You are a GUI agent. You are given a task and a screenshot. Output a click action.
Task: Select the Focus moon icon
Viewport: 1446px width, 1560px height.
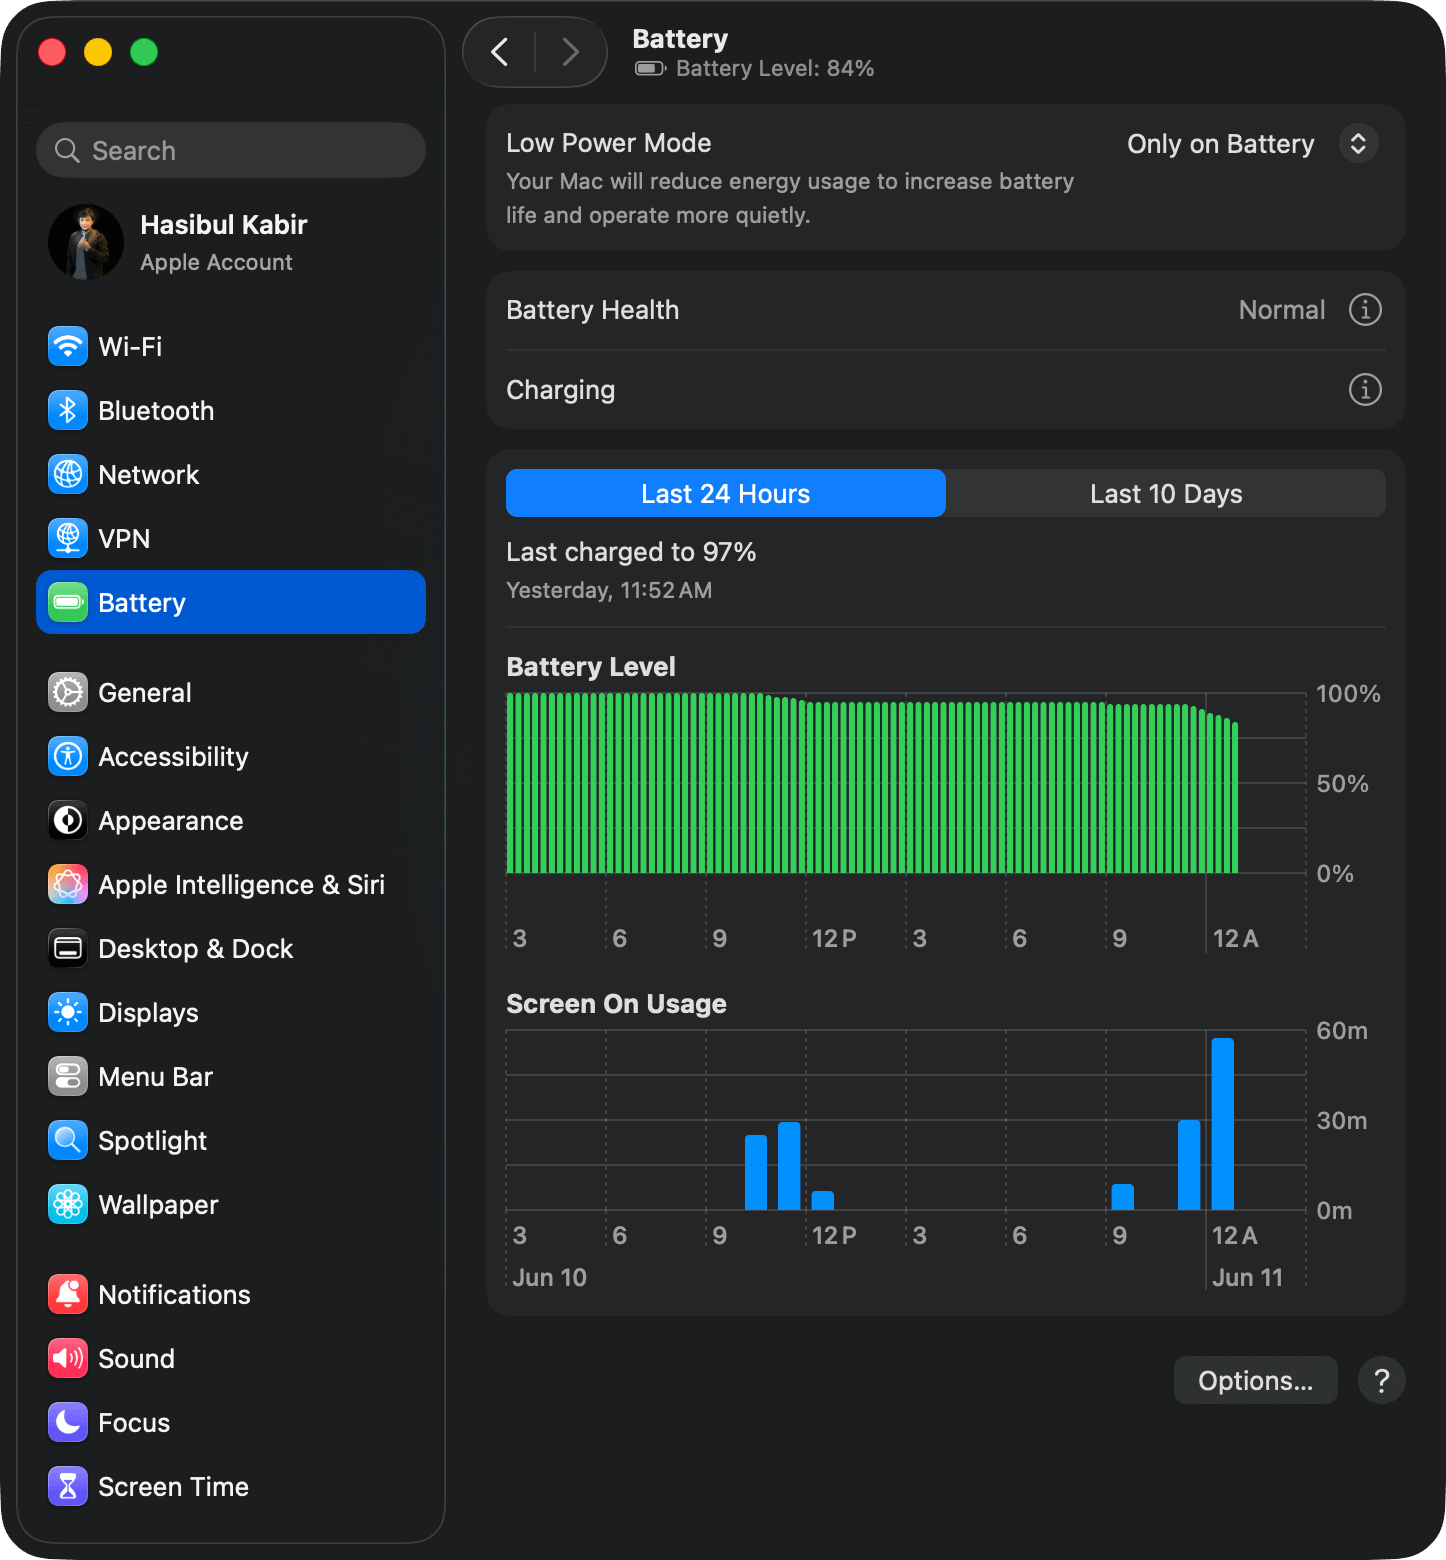point(68,1423)
